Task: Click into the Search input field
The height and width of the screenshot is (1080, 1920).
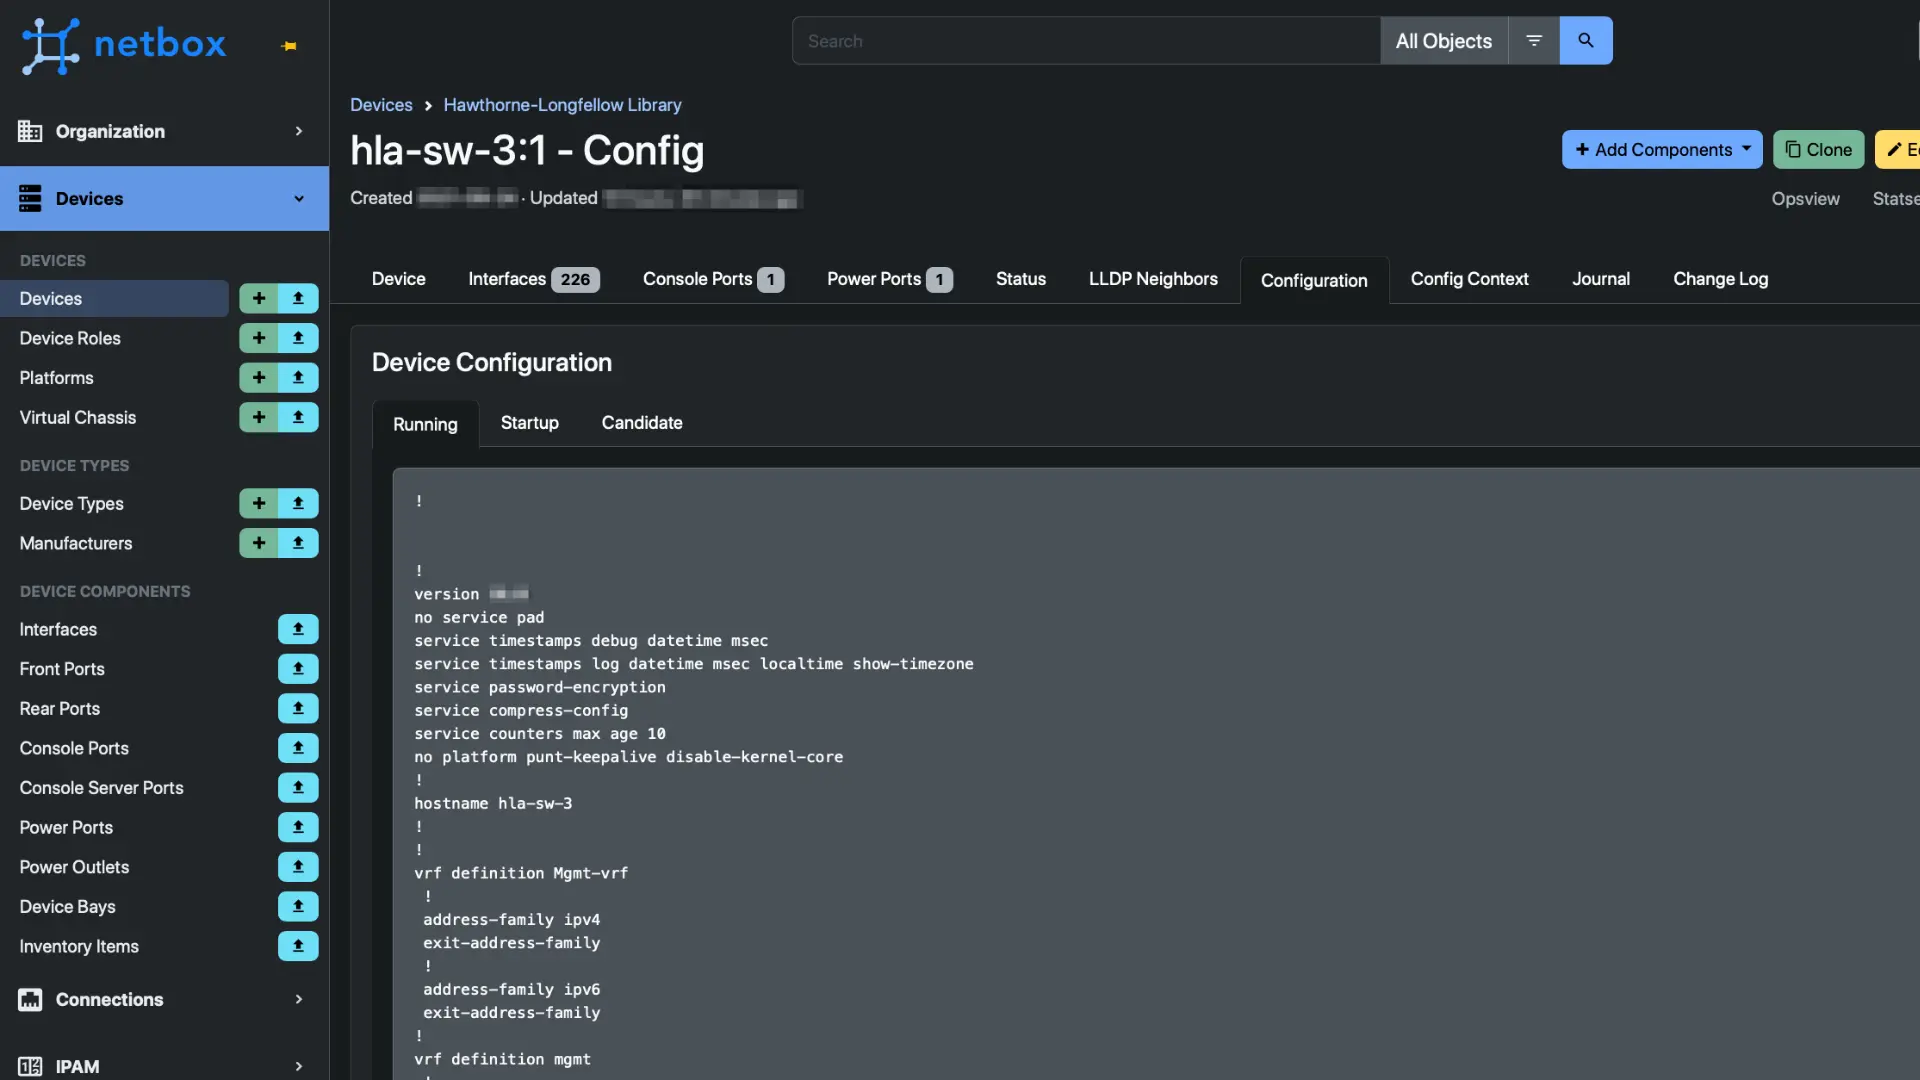Action: click(1086, 41)
